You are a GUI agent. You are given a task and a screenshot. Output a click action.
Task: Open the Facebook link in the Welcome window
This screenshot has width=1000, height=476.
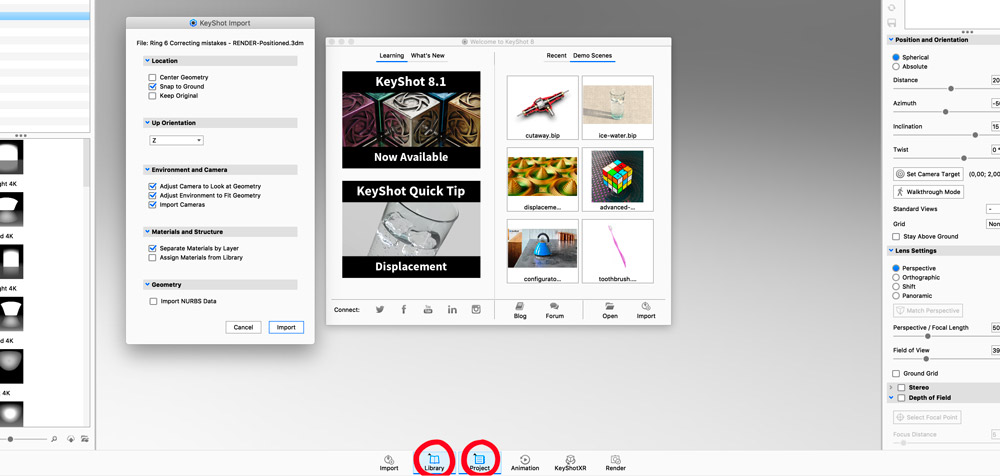404,309
